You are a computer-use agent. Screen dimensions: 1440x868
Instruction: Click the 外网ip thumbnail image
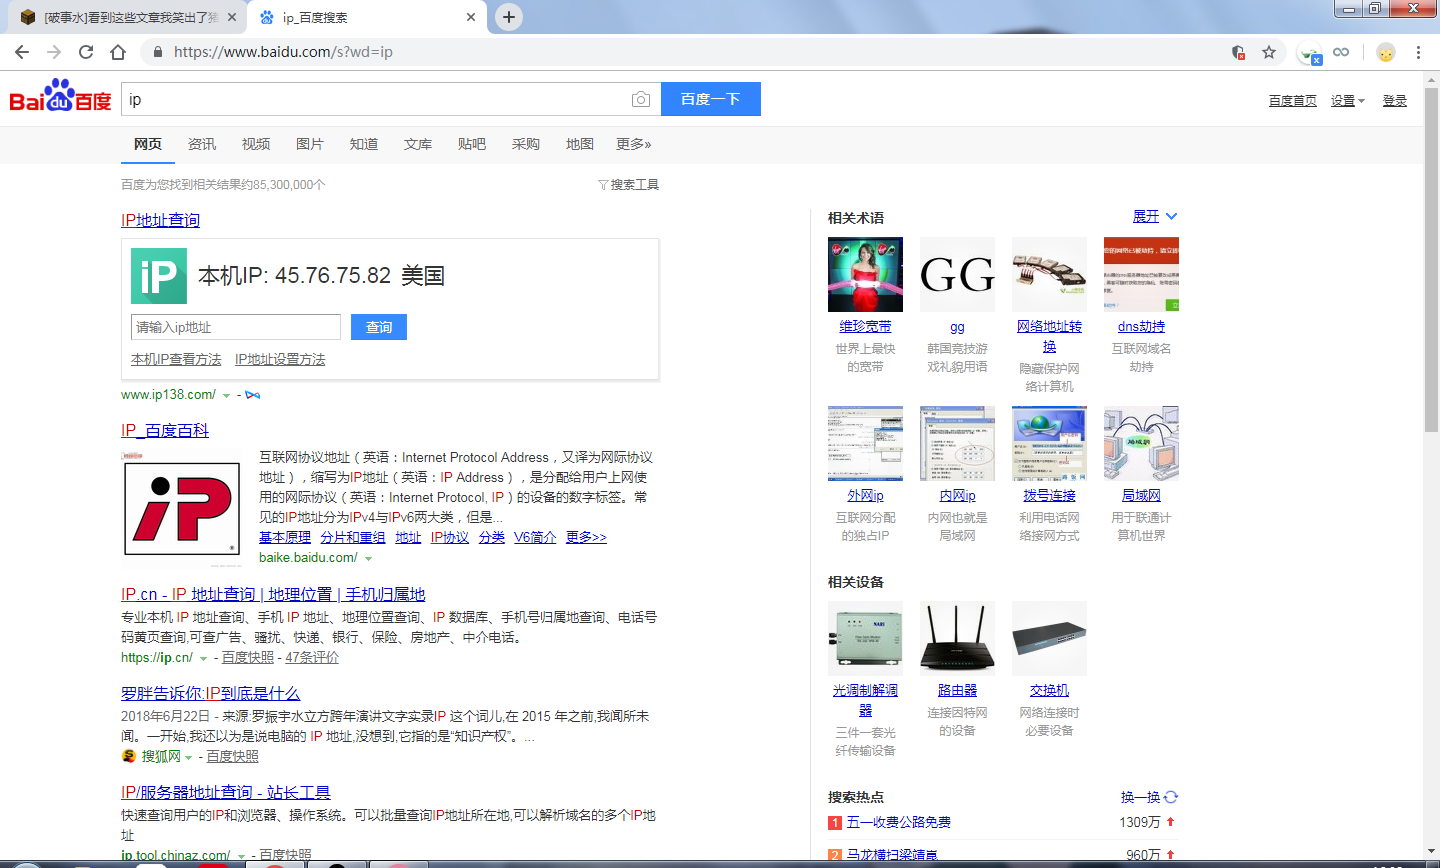pos(865,443)
